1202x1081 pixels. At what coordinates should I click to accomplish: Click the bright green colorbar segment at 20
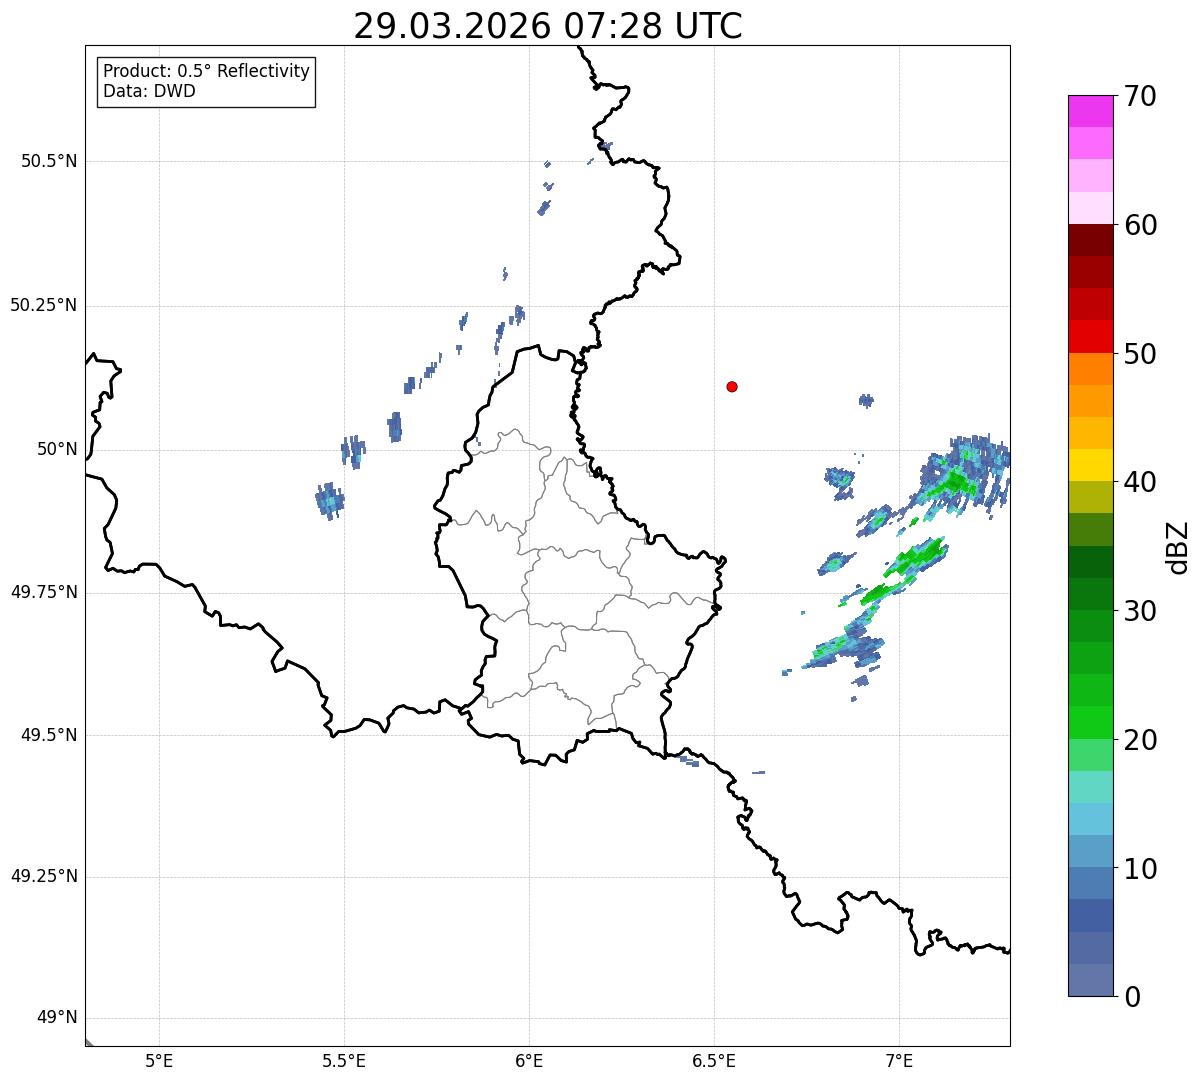click(x=1090, y=723)
